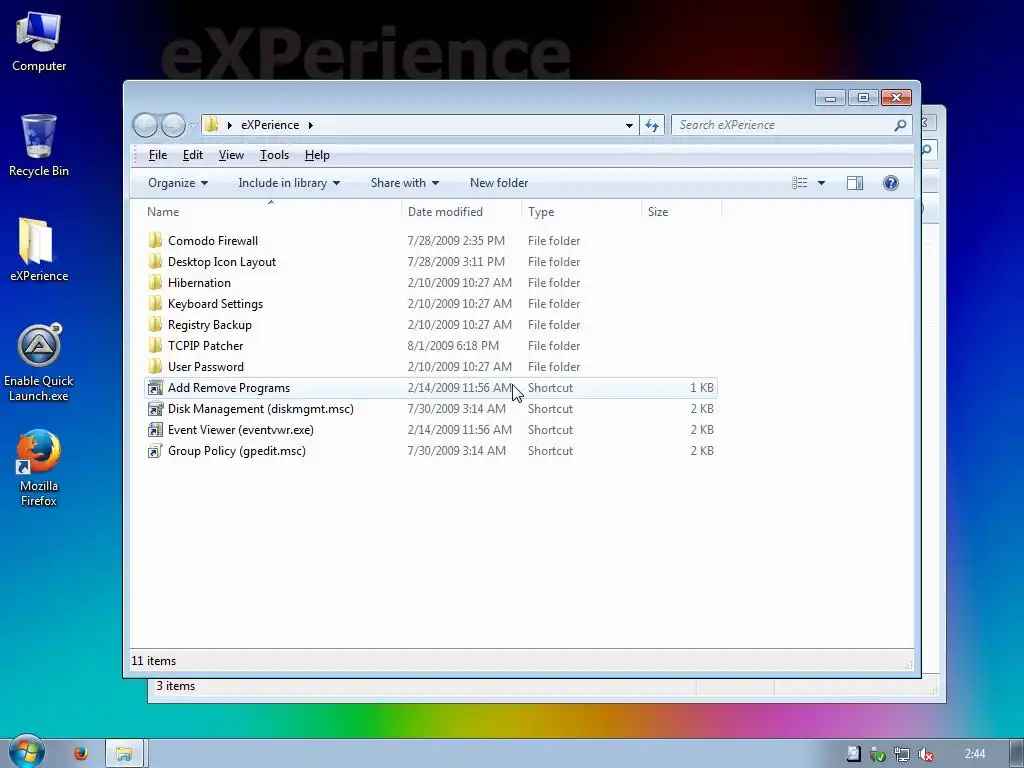Open the Help question mark button

[891, 183]
